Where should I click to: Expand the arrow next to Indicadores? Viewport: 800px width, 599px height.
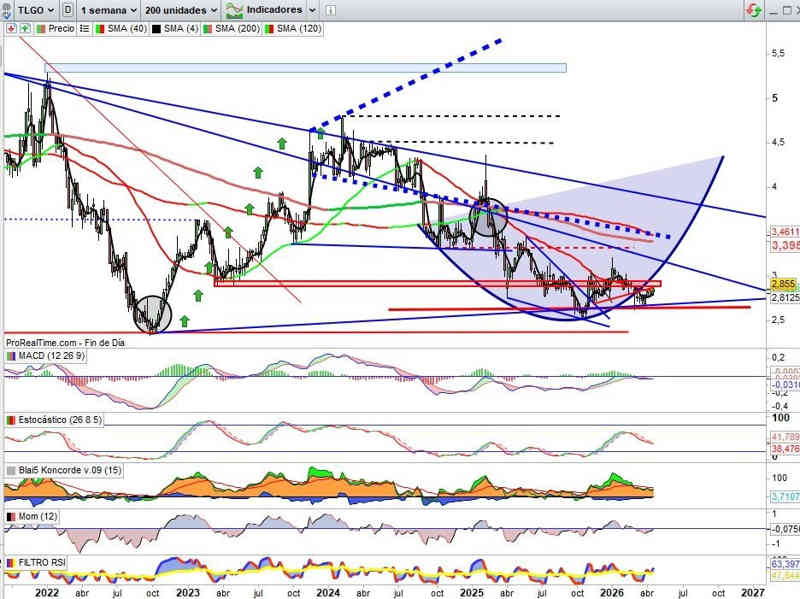pos(311,10)
